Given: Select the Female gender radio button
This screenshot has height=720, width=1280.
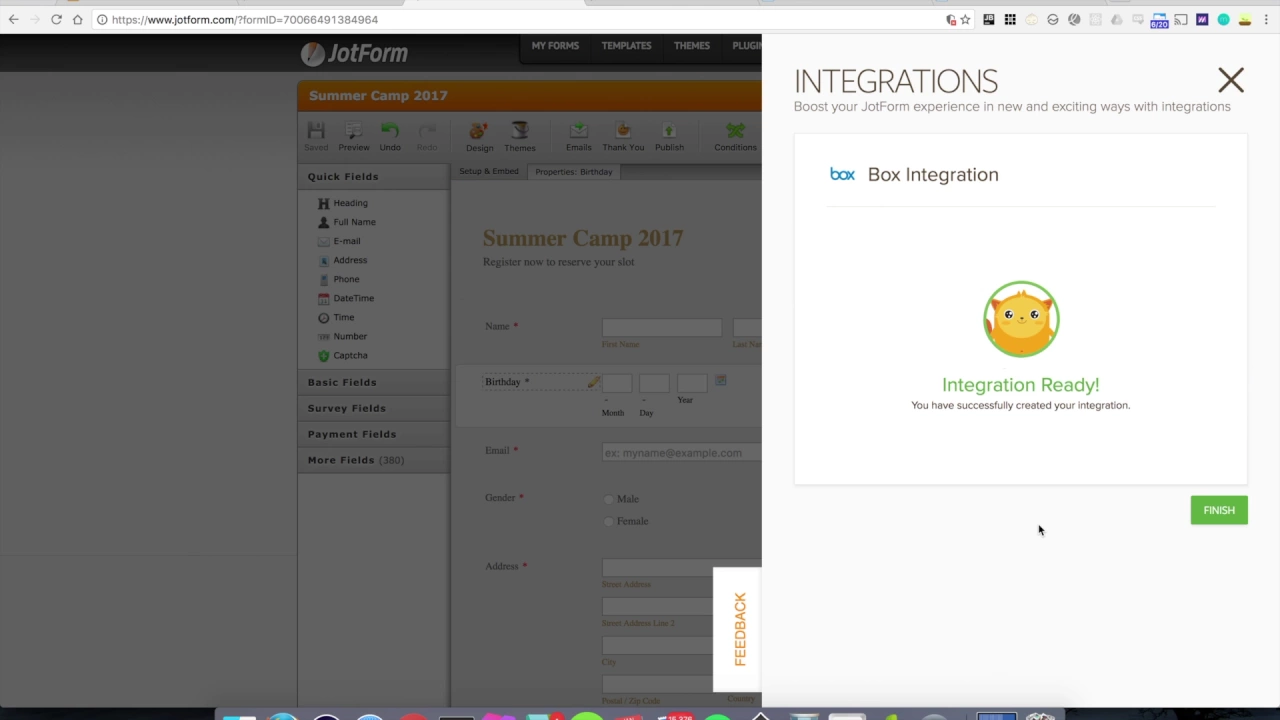Looking at the screenshot, I should tap(609, 521).
